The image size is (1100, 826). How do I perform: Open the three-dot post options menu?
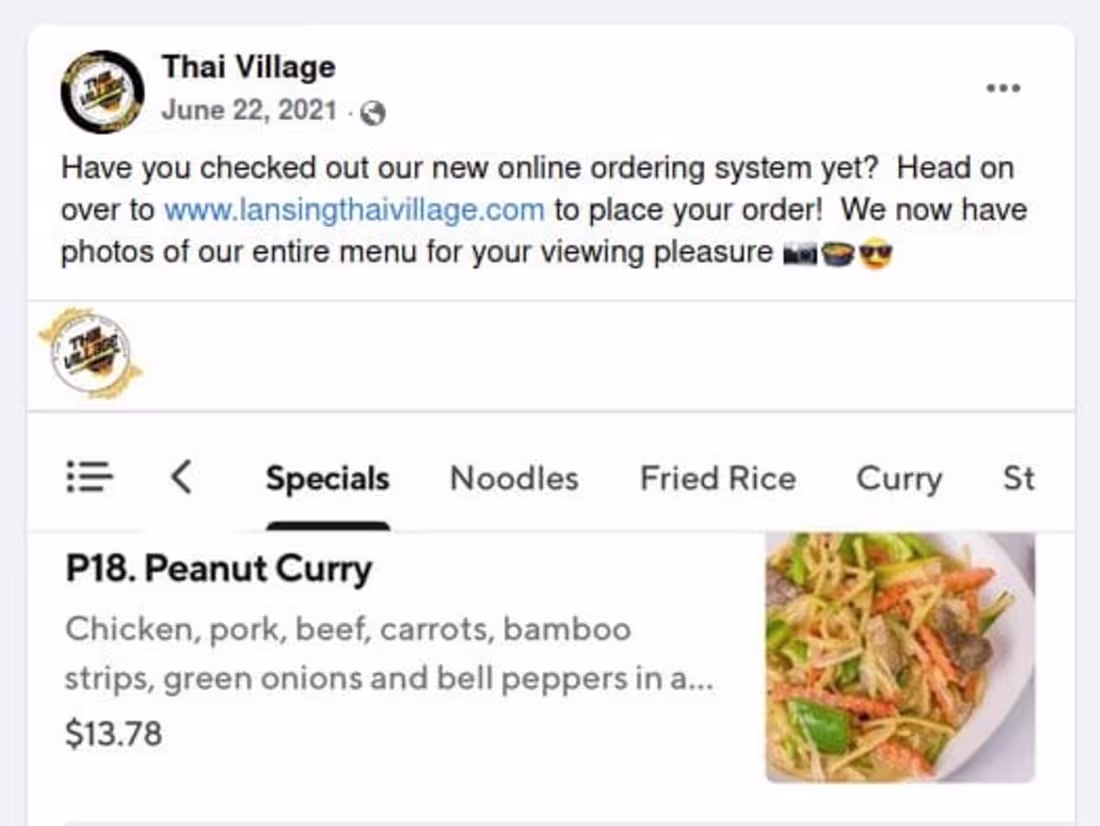pyautogui.click(x=1003, y=88)
